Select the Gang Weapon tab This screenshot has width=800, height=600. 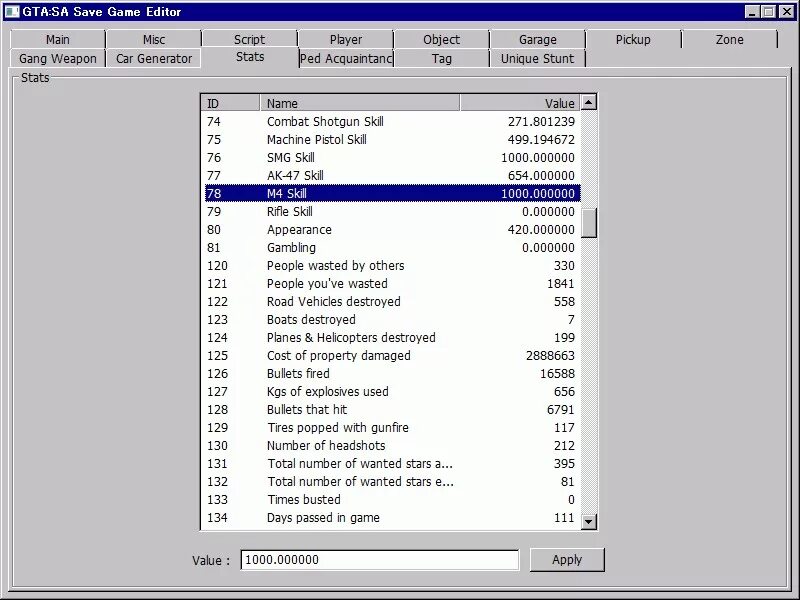coord(57,58)
